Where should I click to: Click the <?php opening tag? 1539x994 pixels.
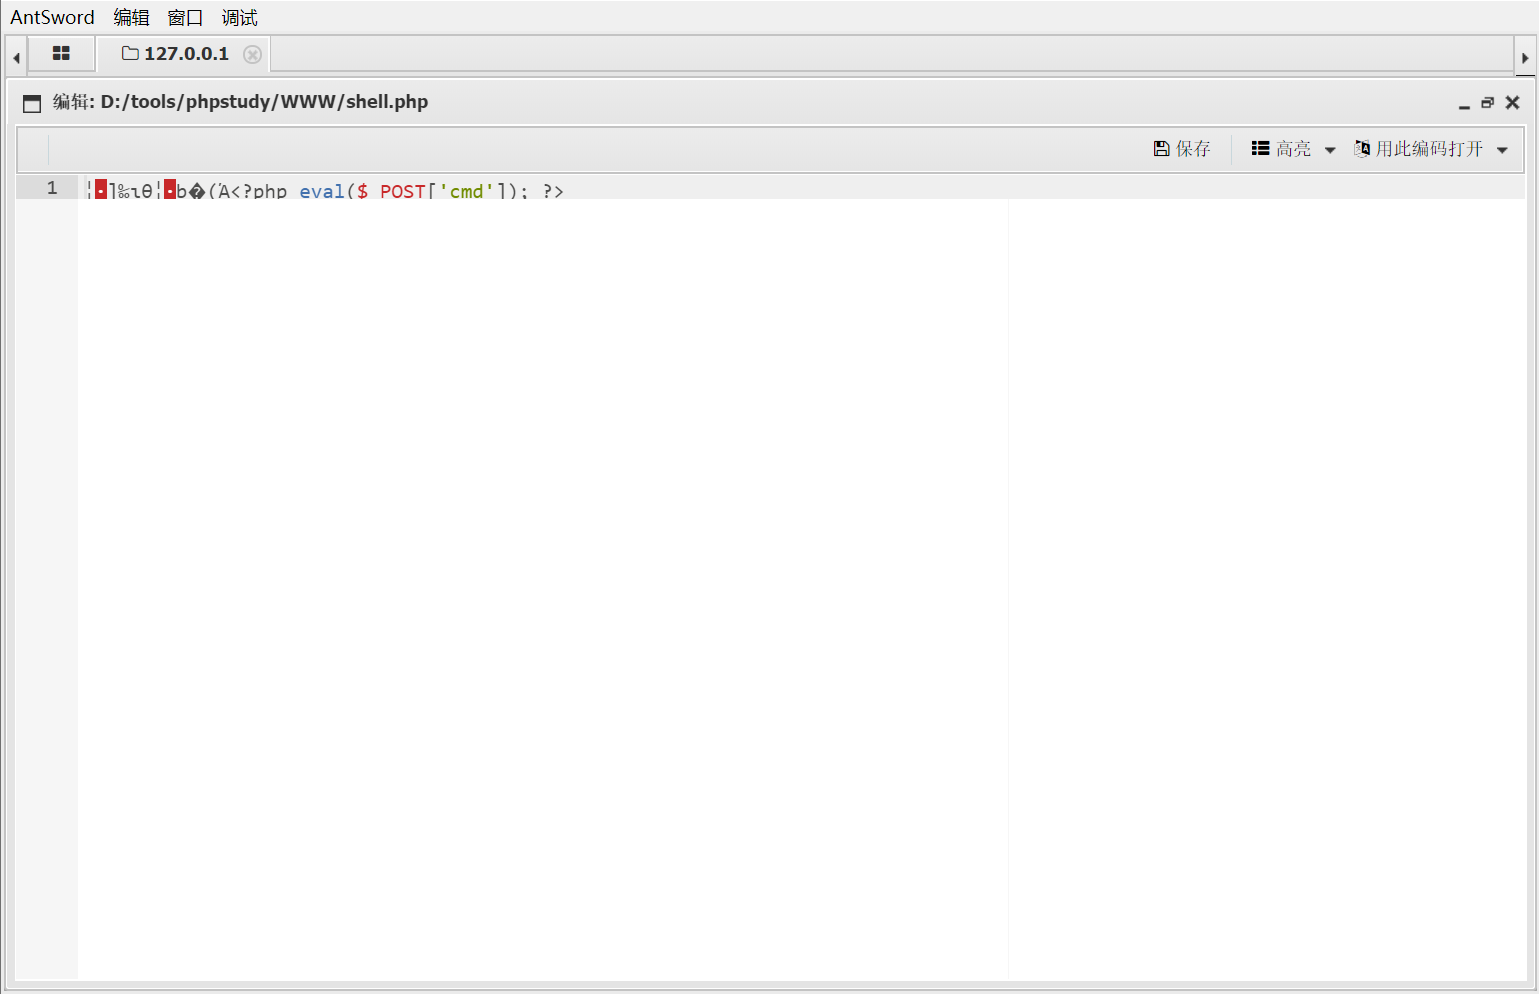tap(259, 190)
